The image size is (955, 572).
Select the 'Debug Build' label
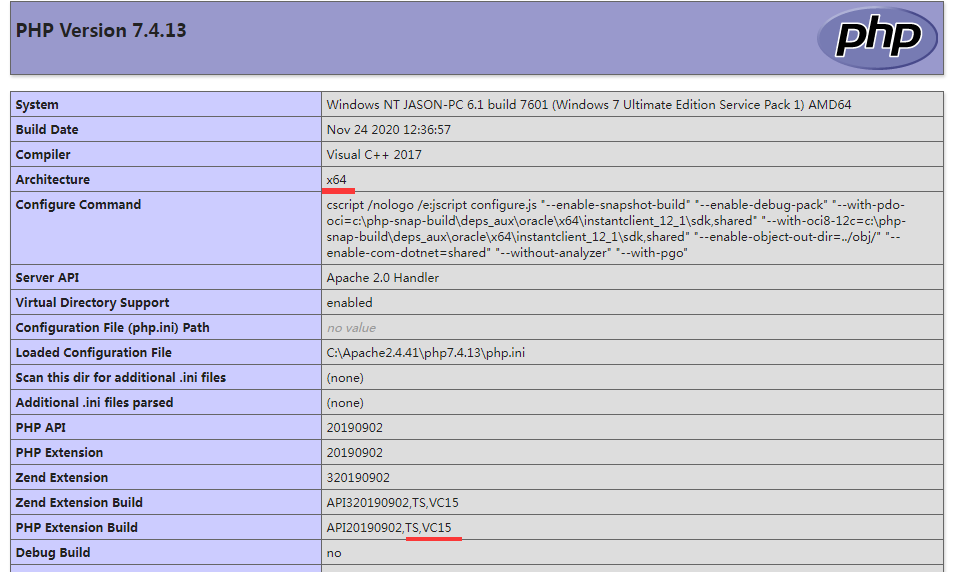[52, 553]
